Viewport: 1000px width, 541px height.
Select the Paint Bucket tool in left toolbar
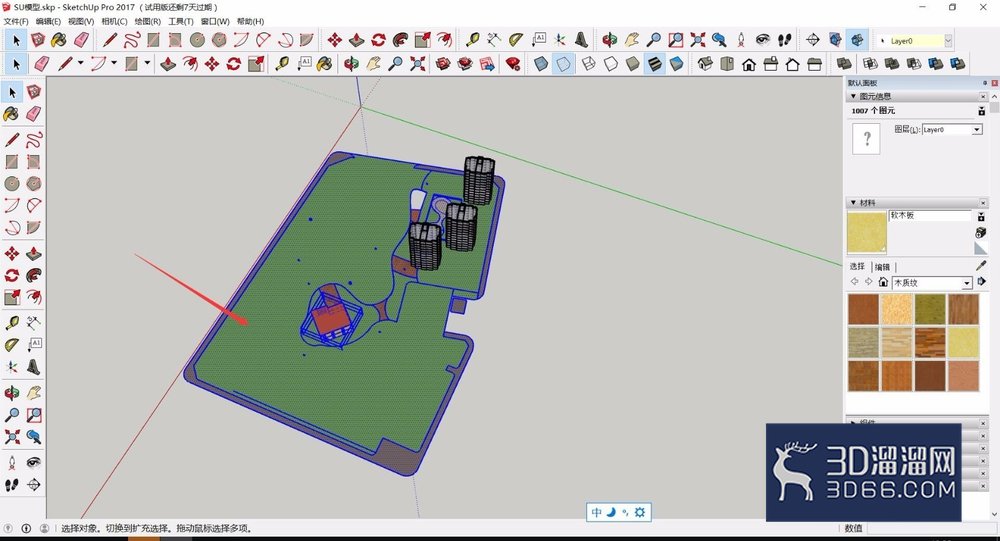pos(11,114)
